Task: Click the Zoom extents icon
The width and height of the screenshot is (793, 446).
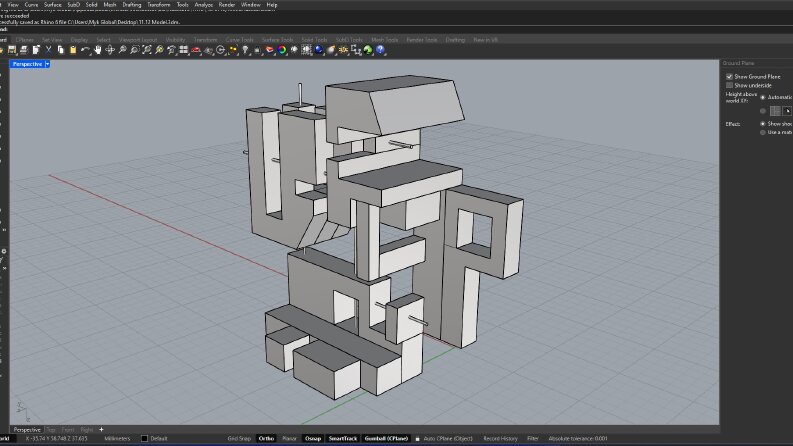Action: click(147, 50)
